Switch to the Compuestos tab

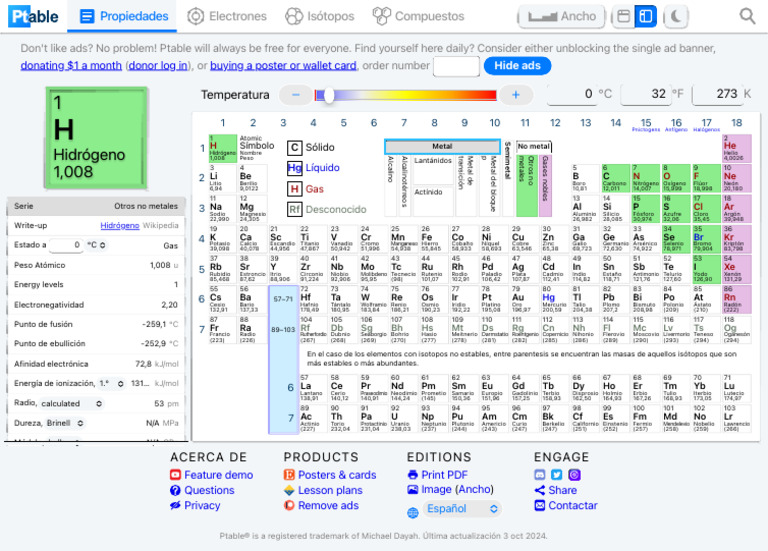[419, 16]
